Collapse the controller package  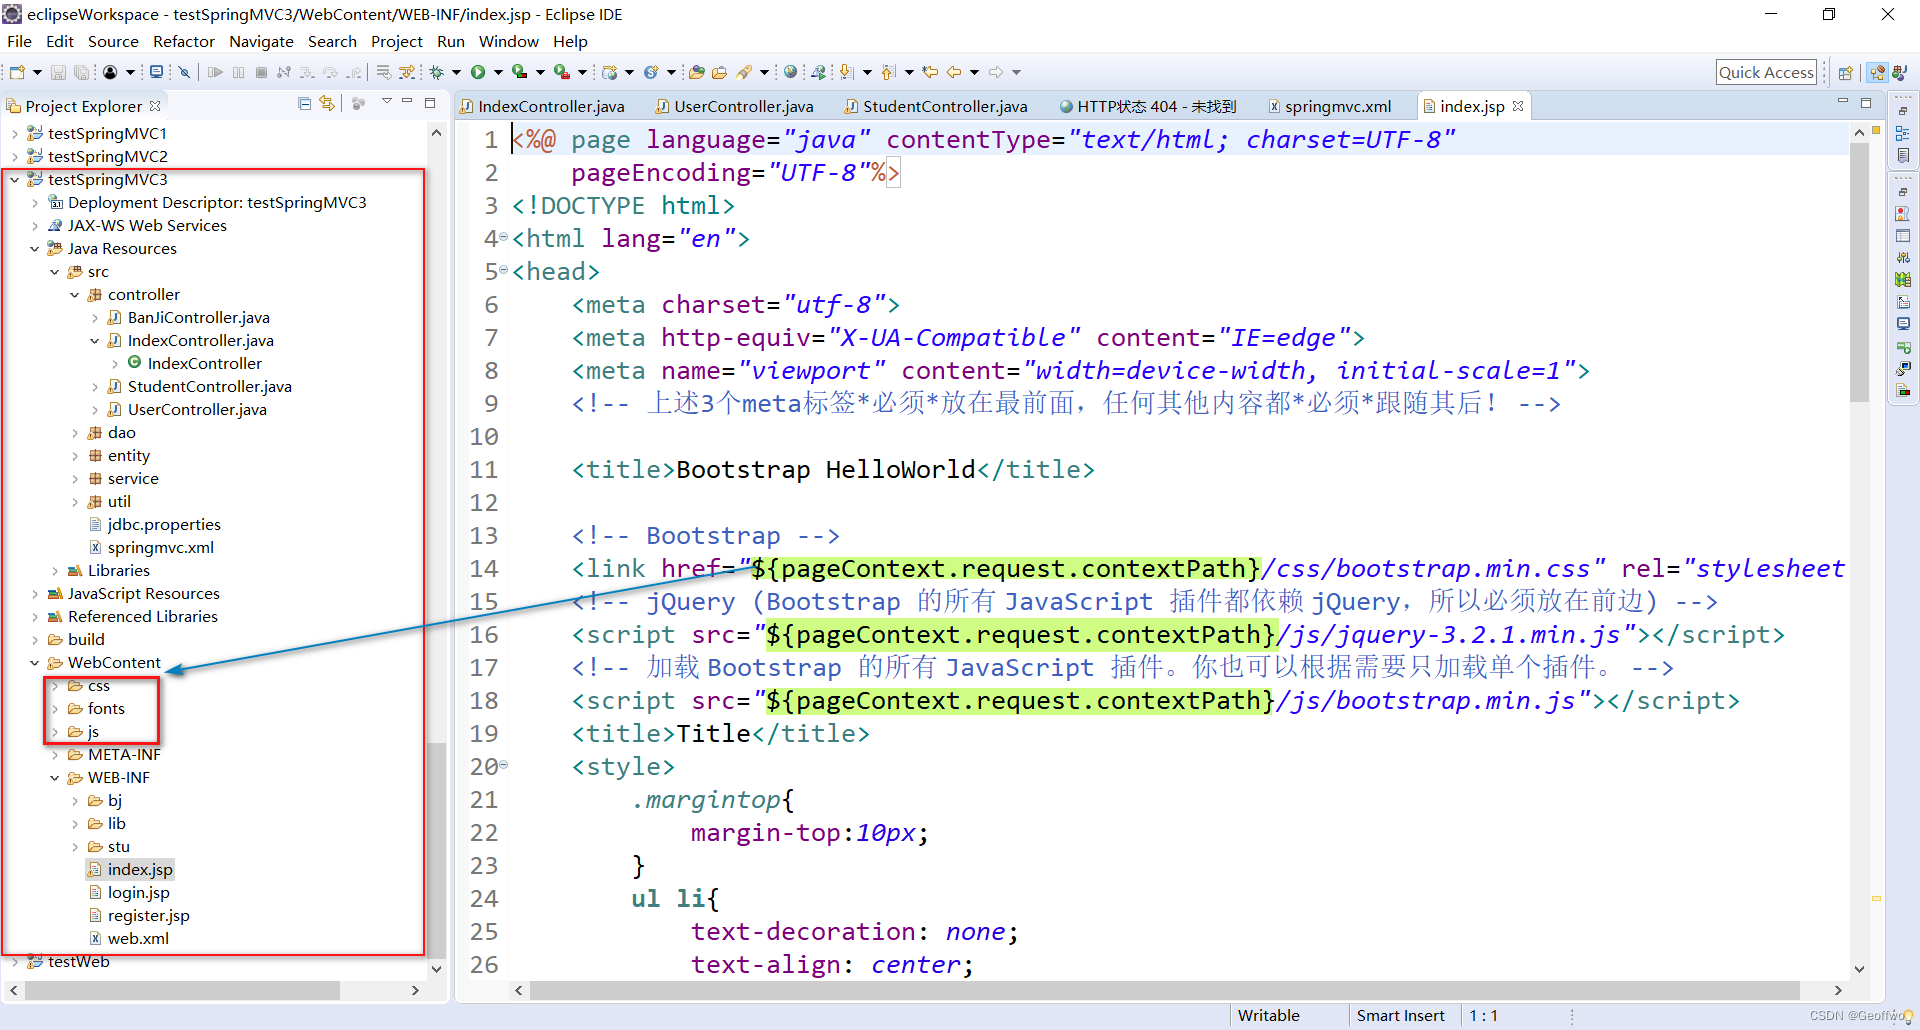(74, 294)
